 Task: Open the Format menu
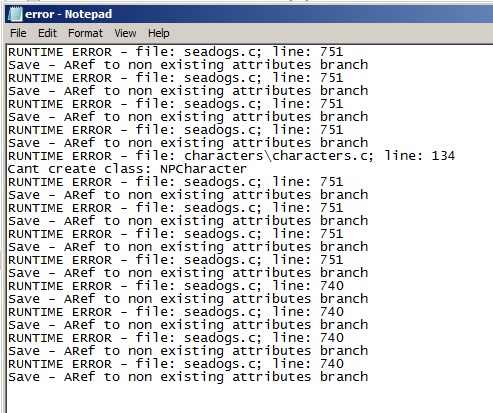tap(85, 33)
